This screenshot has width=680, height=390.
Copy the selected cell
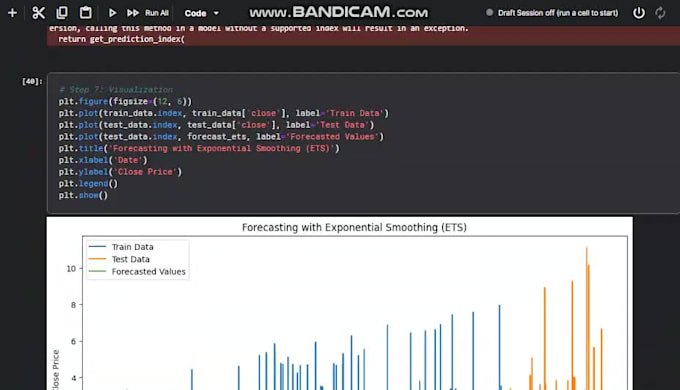pos(62,13)
